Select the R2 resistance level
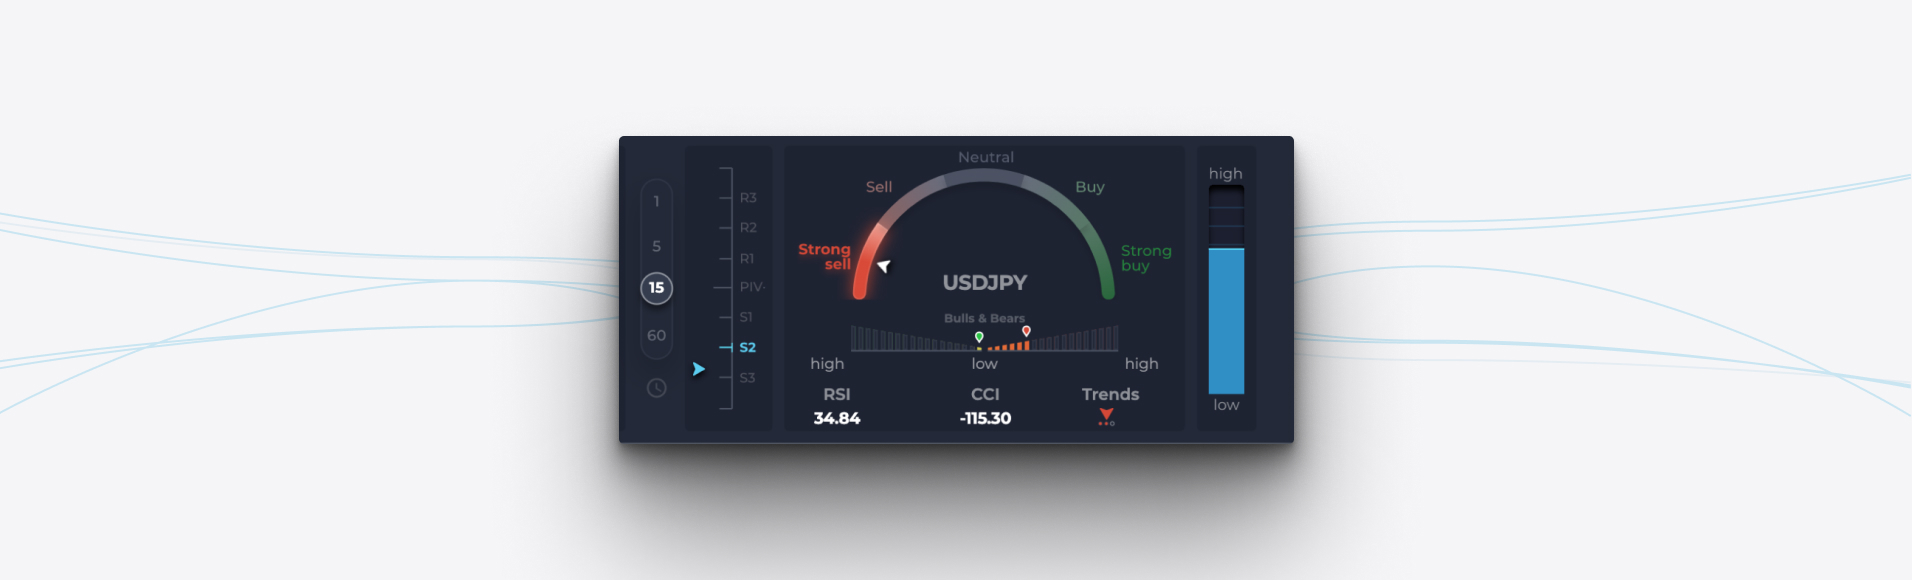The height and width of the screenshot is (580, 1912). pos(748,228)
